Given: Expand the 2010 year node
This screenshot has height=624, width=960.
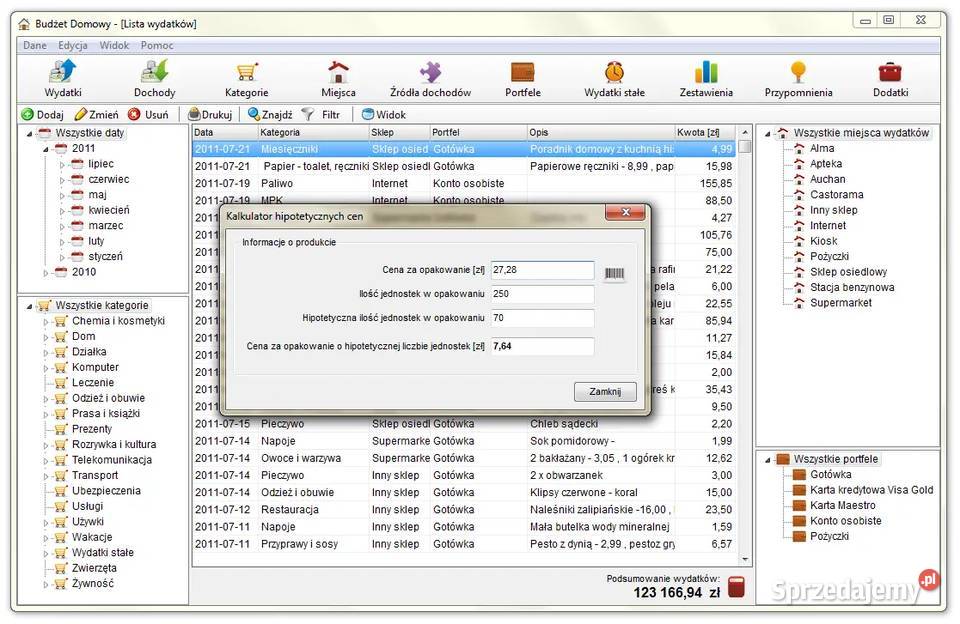Looking at the screenshot, I should [x=46, y=272].
